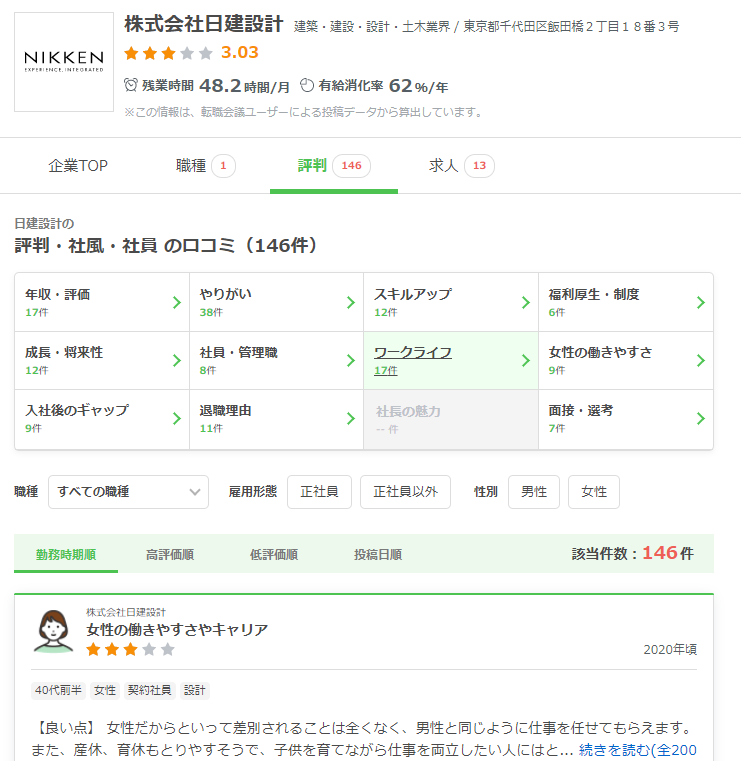Click the chevron arrow in 成長・将来性 cell
This screenshot has width=741, height=761.
(x=177, y=360)
